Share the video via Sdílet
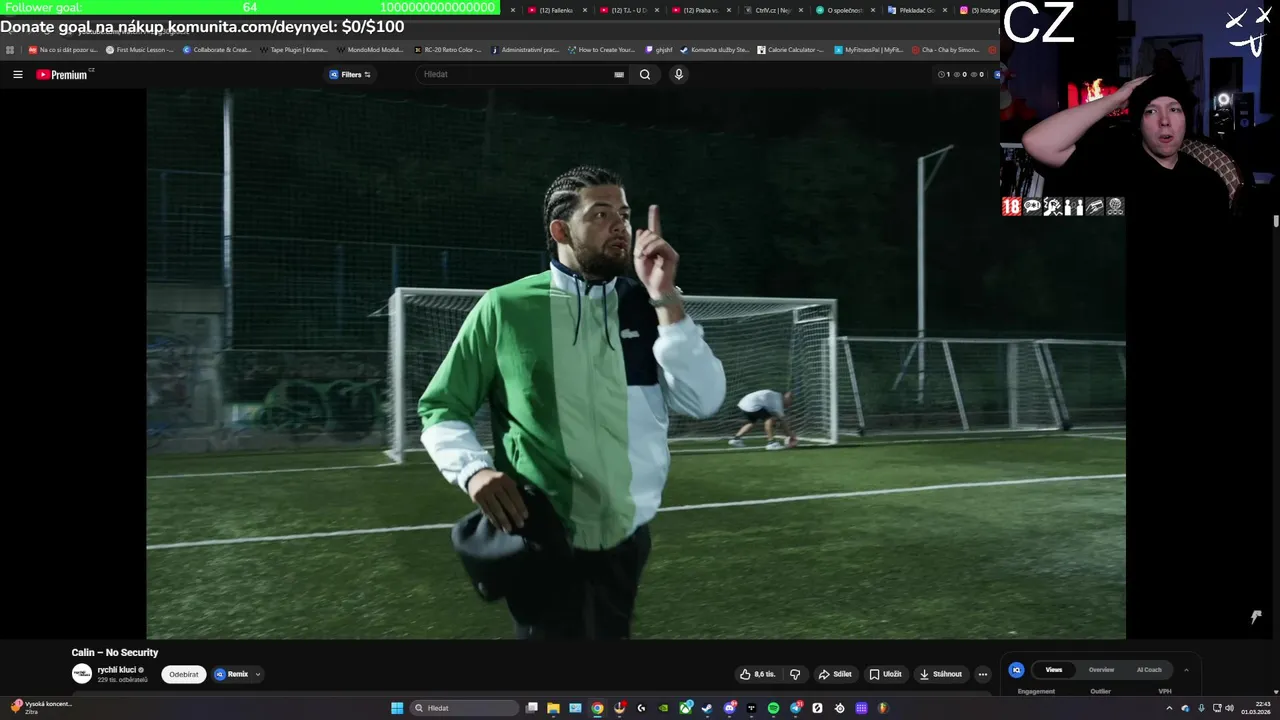 [x=835, y=674]
